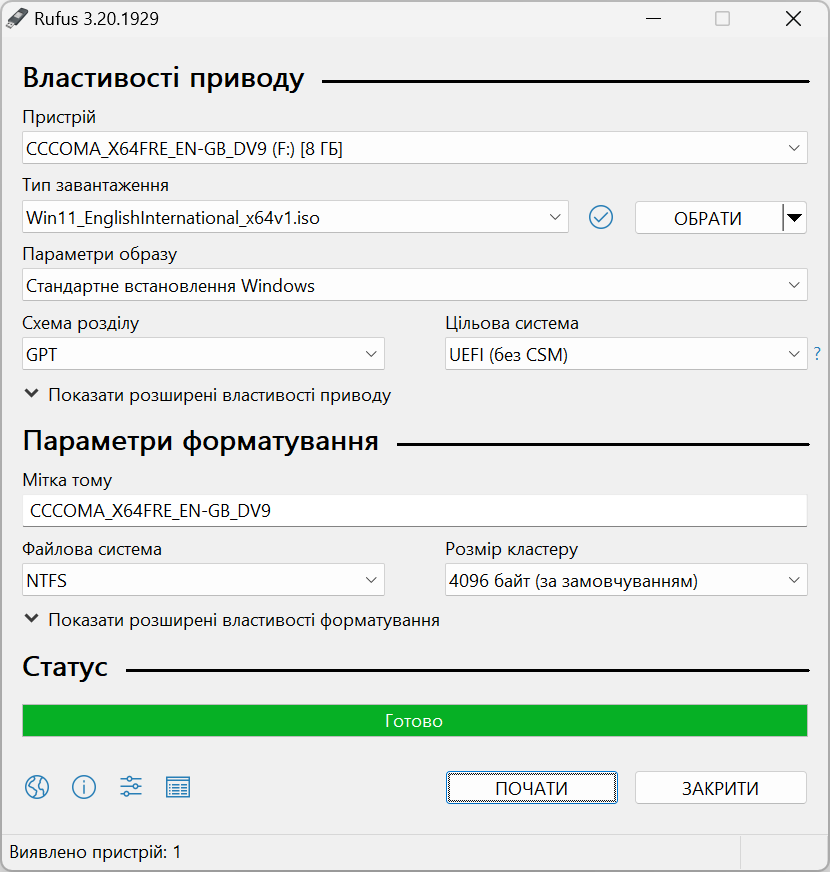The height and width of the screenshot is (872, 830).
Task: Open the About info icon
Action: [x=84, y=787]
